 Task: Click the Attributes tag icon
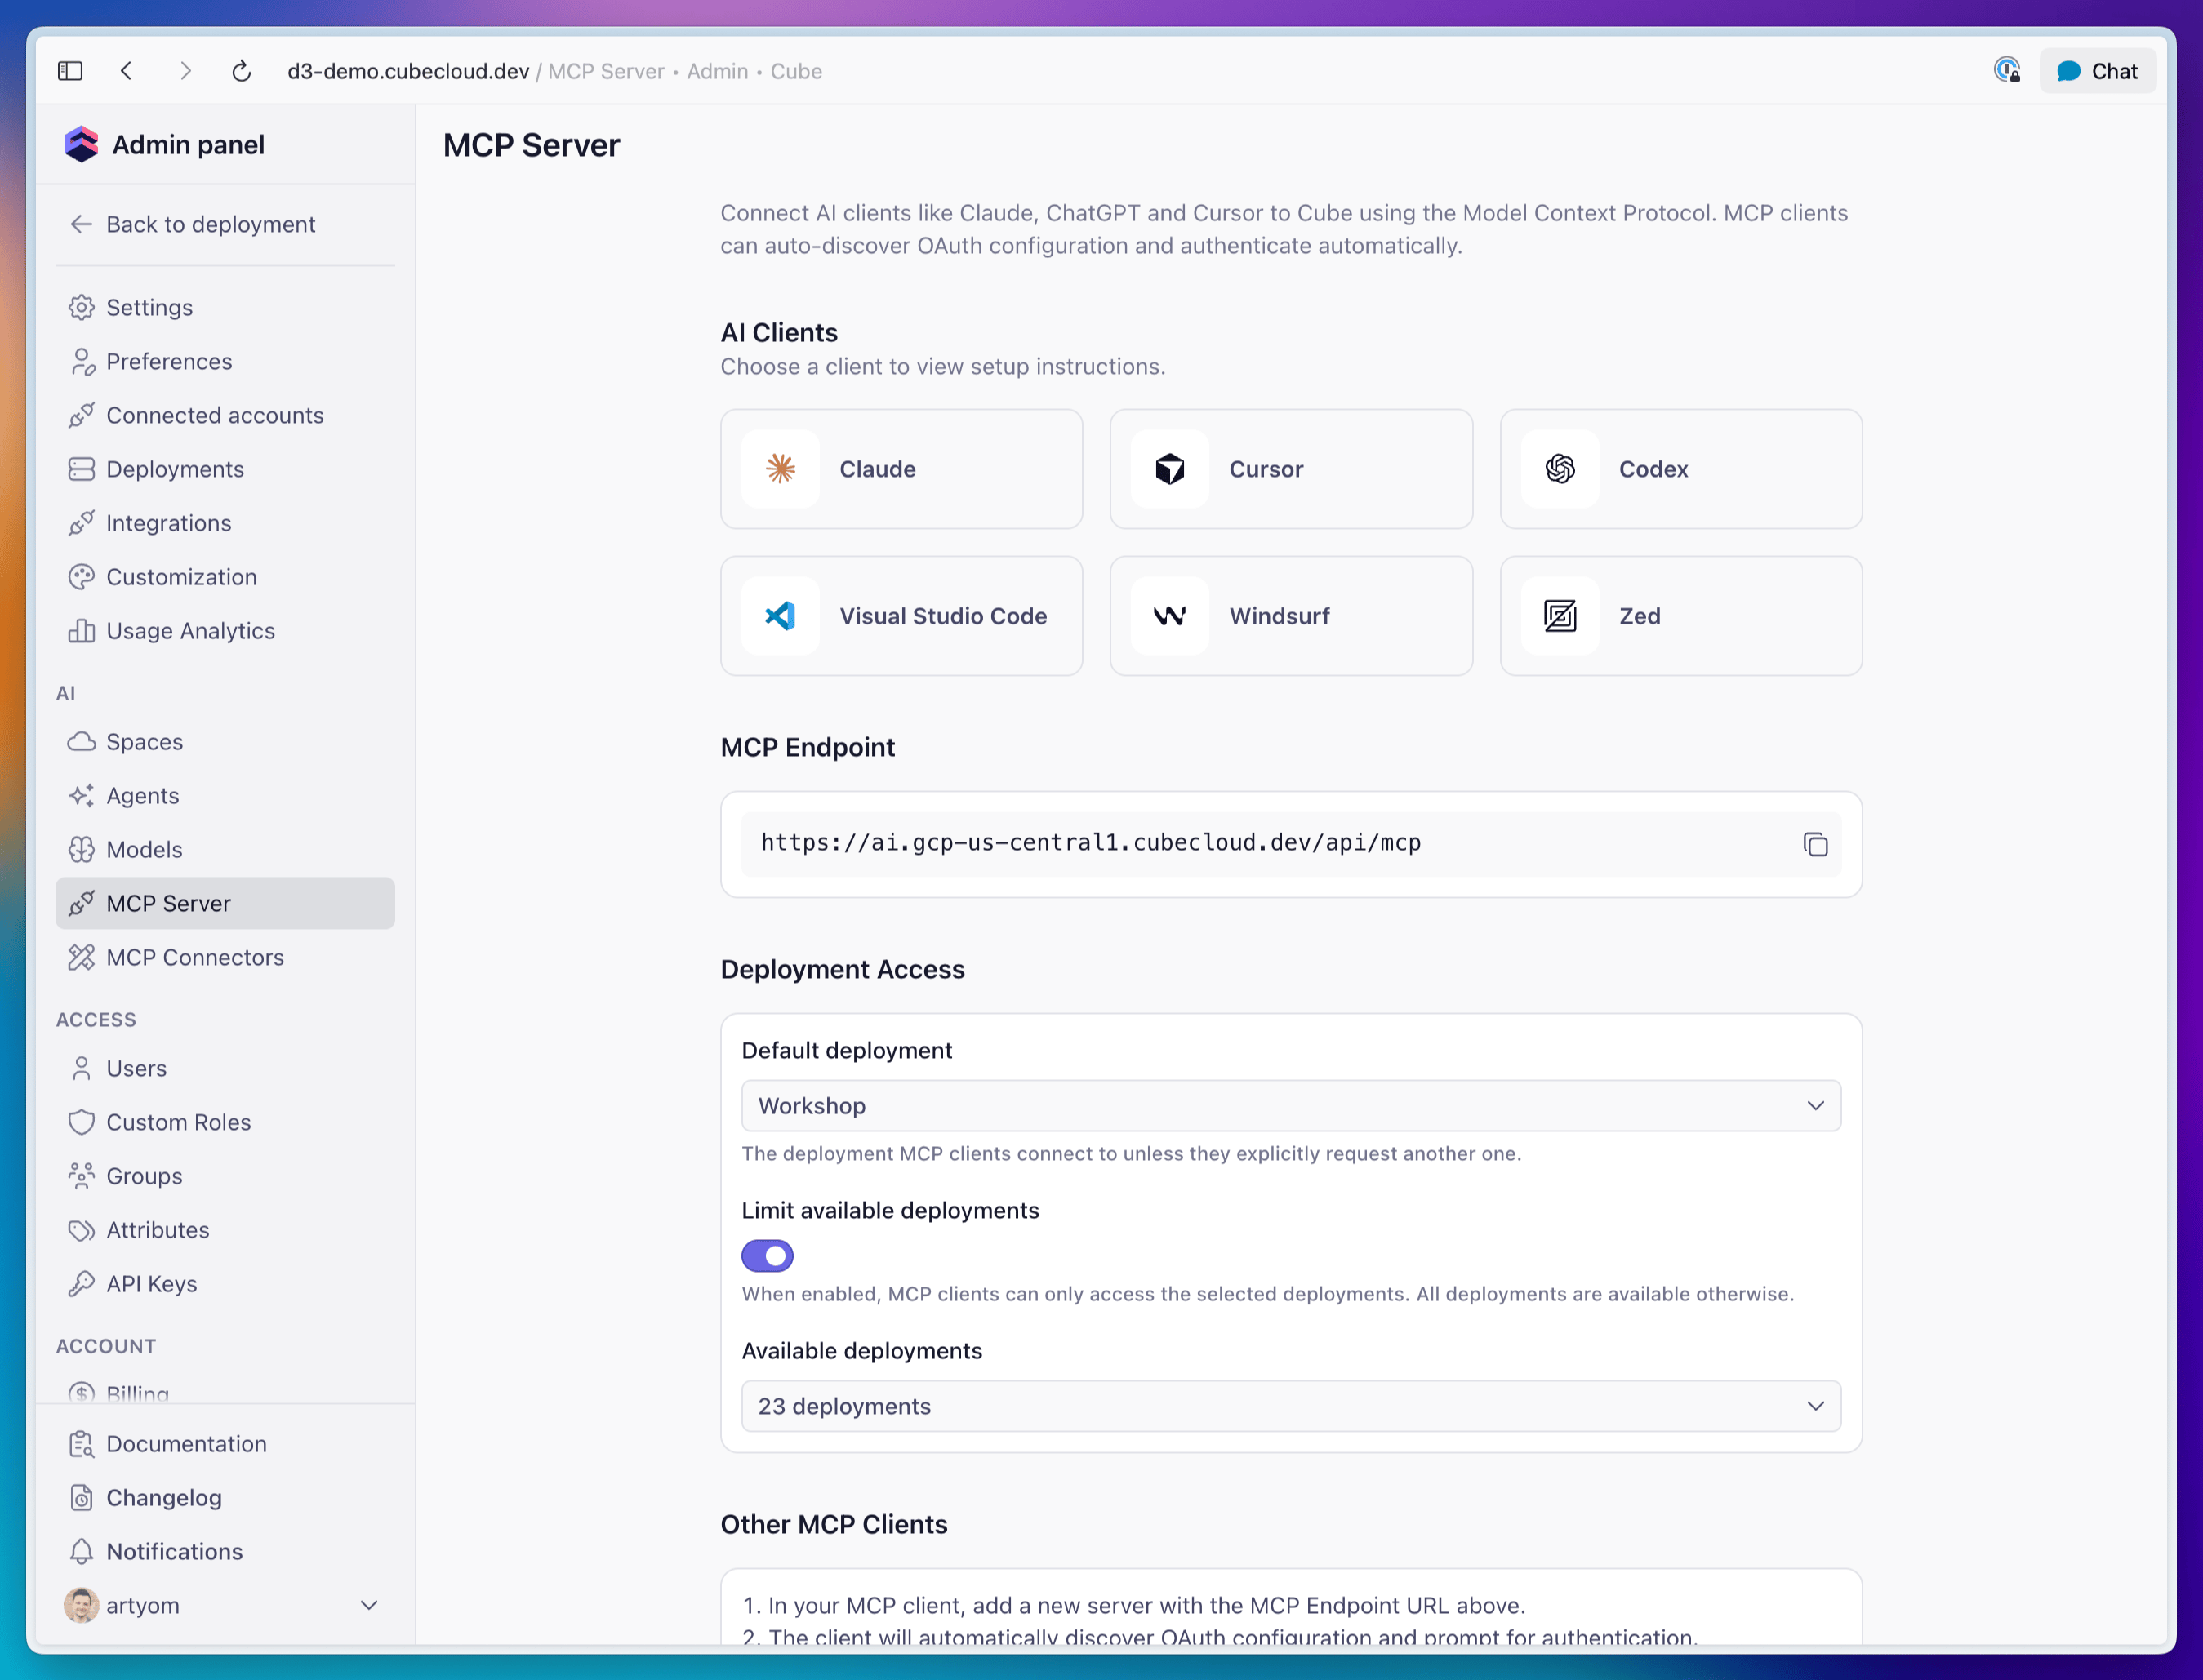[81, 1230]
